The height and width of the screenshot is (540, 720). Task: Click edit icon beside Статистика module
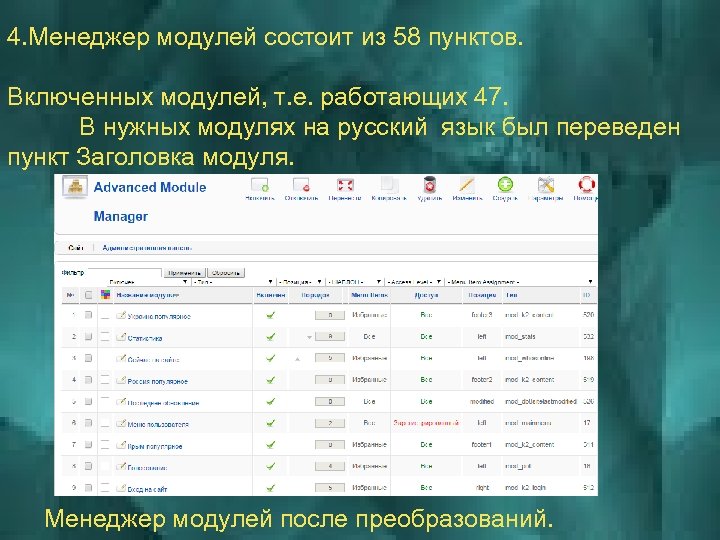point(121,337)
